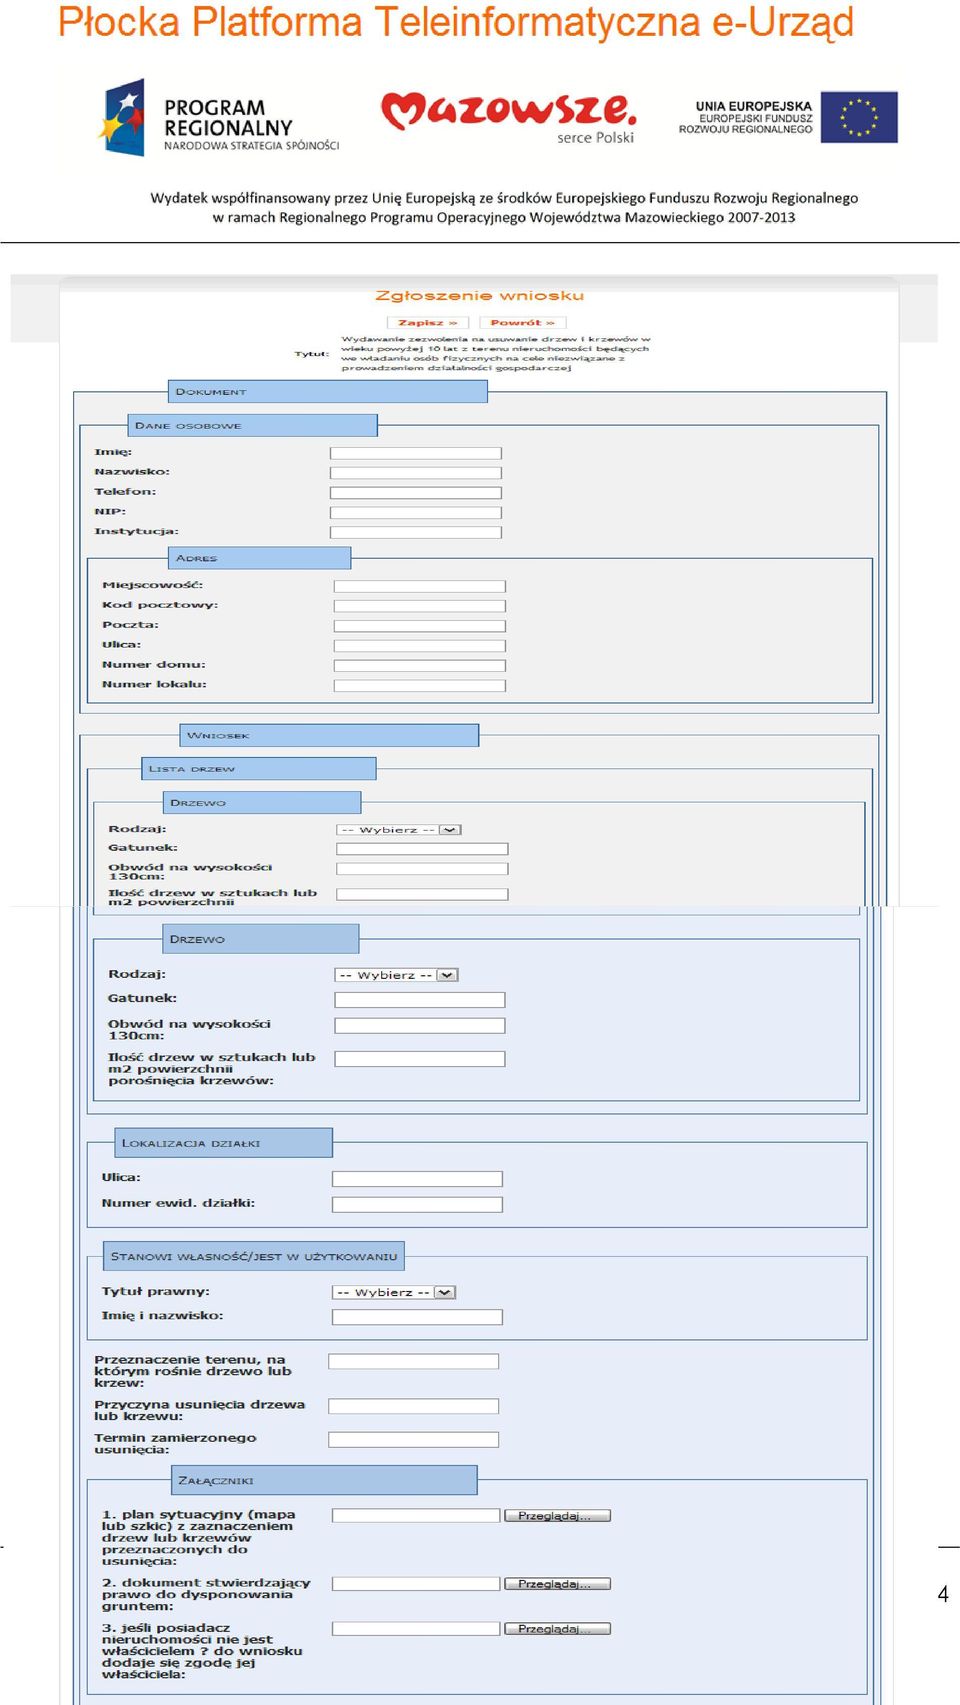This screenshot has width=960, height=1705.
Task: Click into the Nazwisko field
Action: (416, 473)
